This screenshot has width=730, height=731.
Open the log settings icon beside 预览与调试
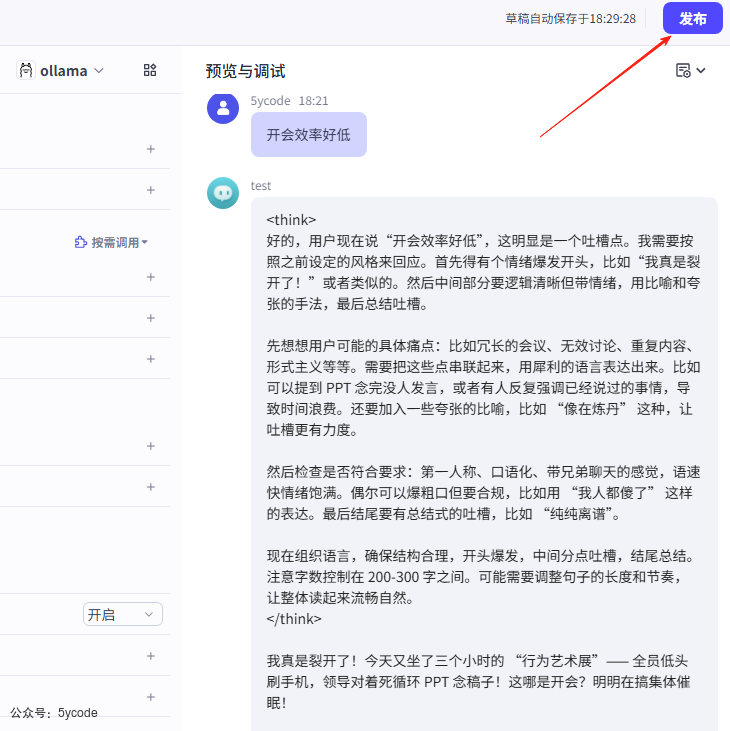pos(683,70)
